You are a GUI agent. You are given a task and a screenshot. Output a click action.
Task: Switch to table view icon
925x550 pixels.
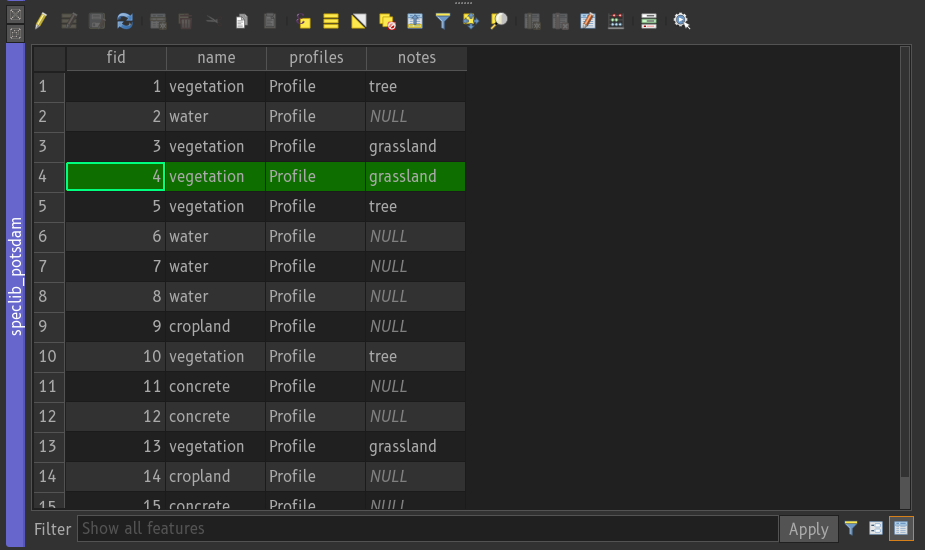click(901, 528)
